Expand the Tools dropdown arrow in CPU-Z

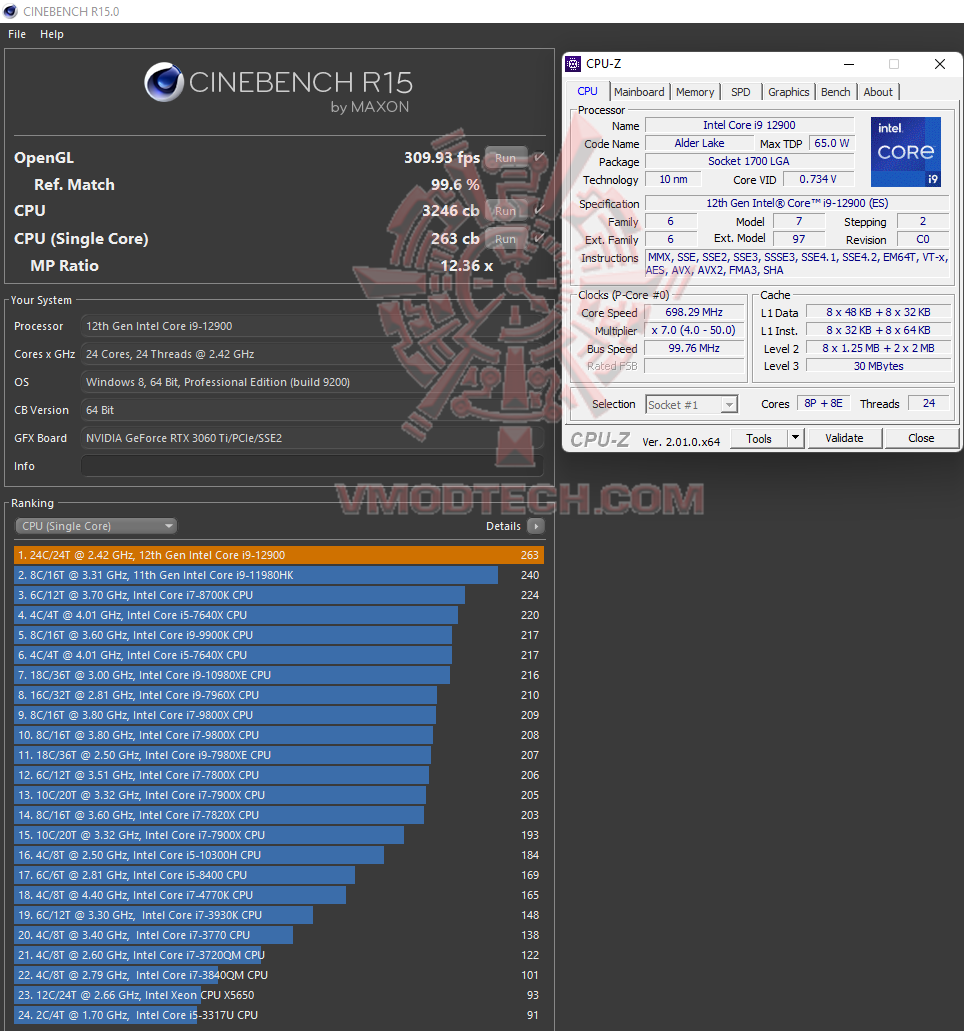point(795,438)
